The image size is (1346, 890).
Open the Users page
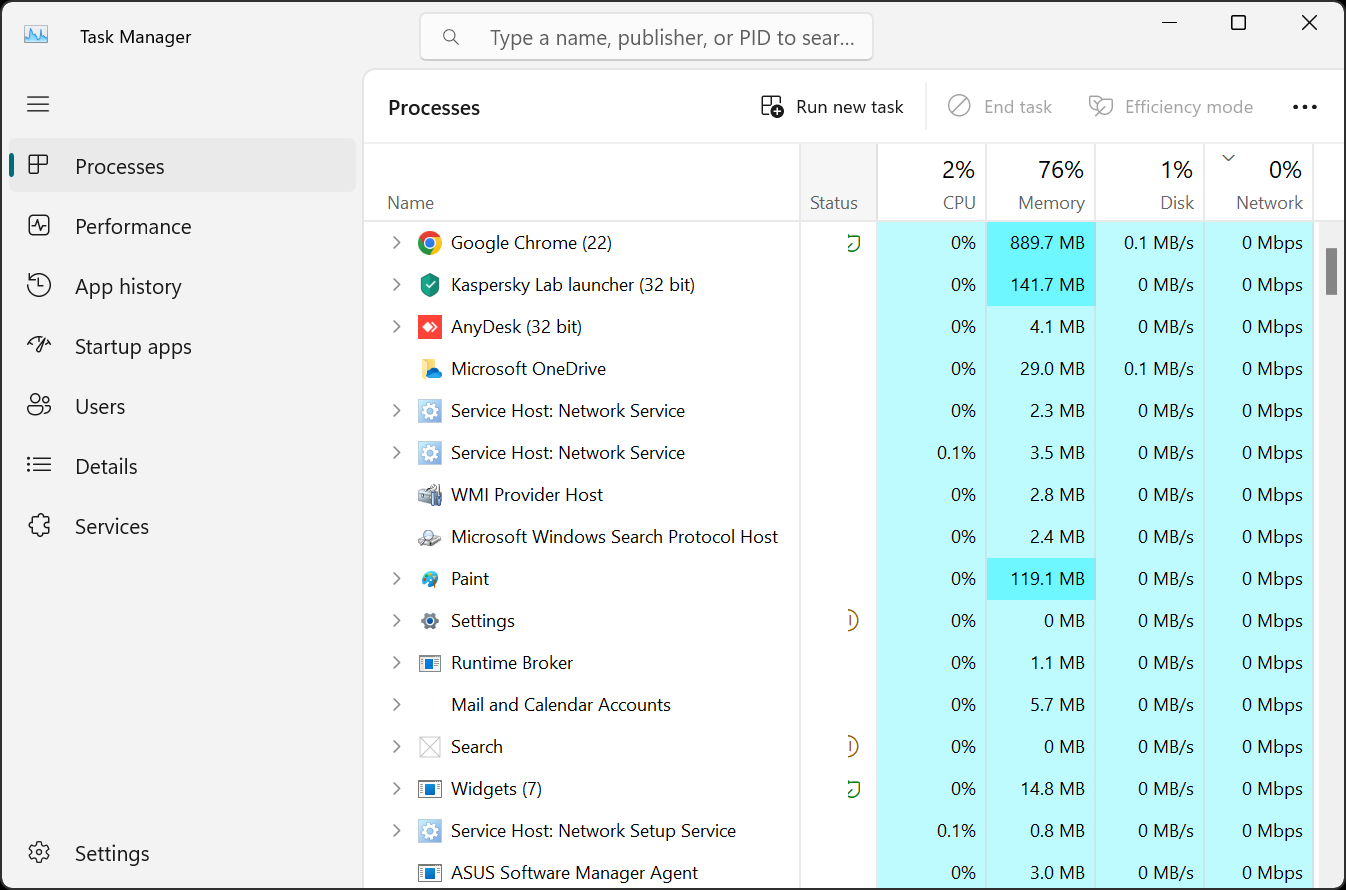coord(183,406)
